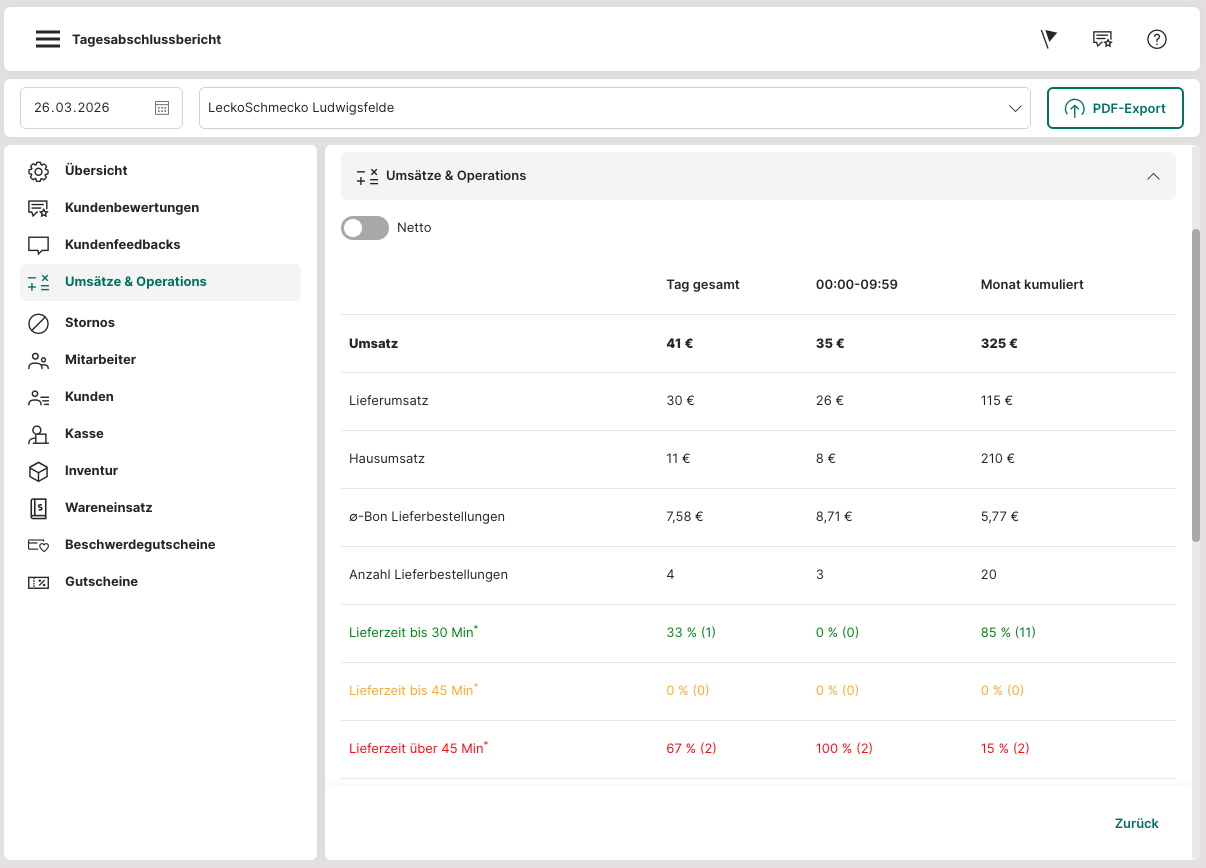Open Wareneinsatz in the sidebar

coord(108,508)
